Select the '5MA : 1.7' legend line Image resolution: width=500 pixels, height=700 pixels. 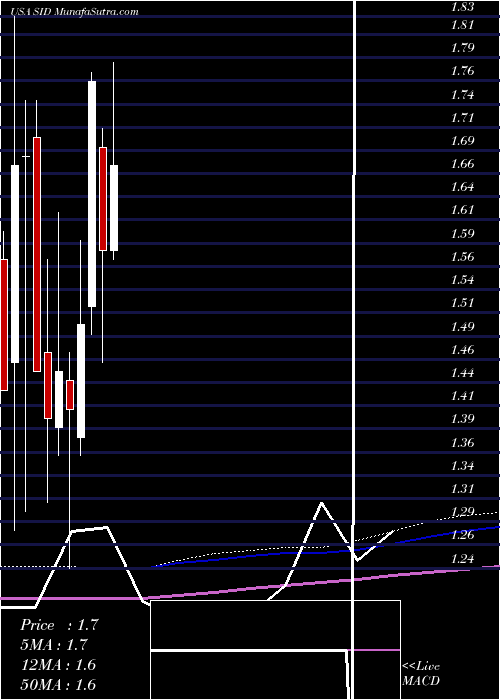click(54, 645)
